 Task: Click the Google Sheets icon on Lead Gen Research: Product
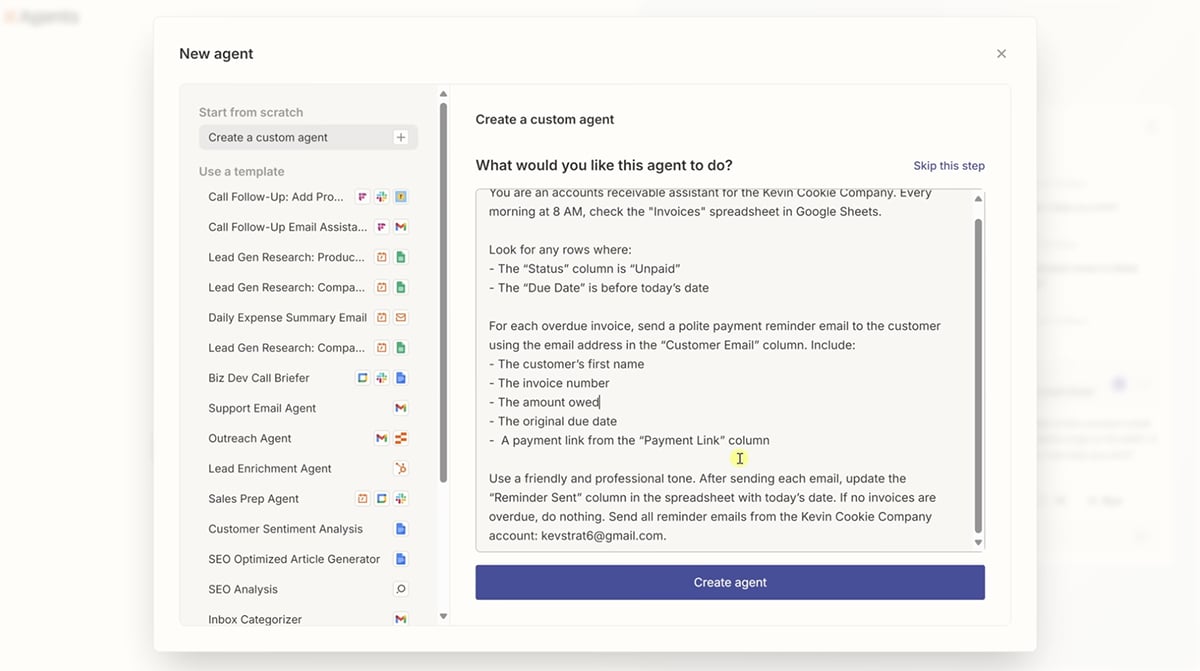400,256
